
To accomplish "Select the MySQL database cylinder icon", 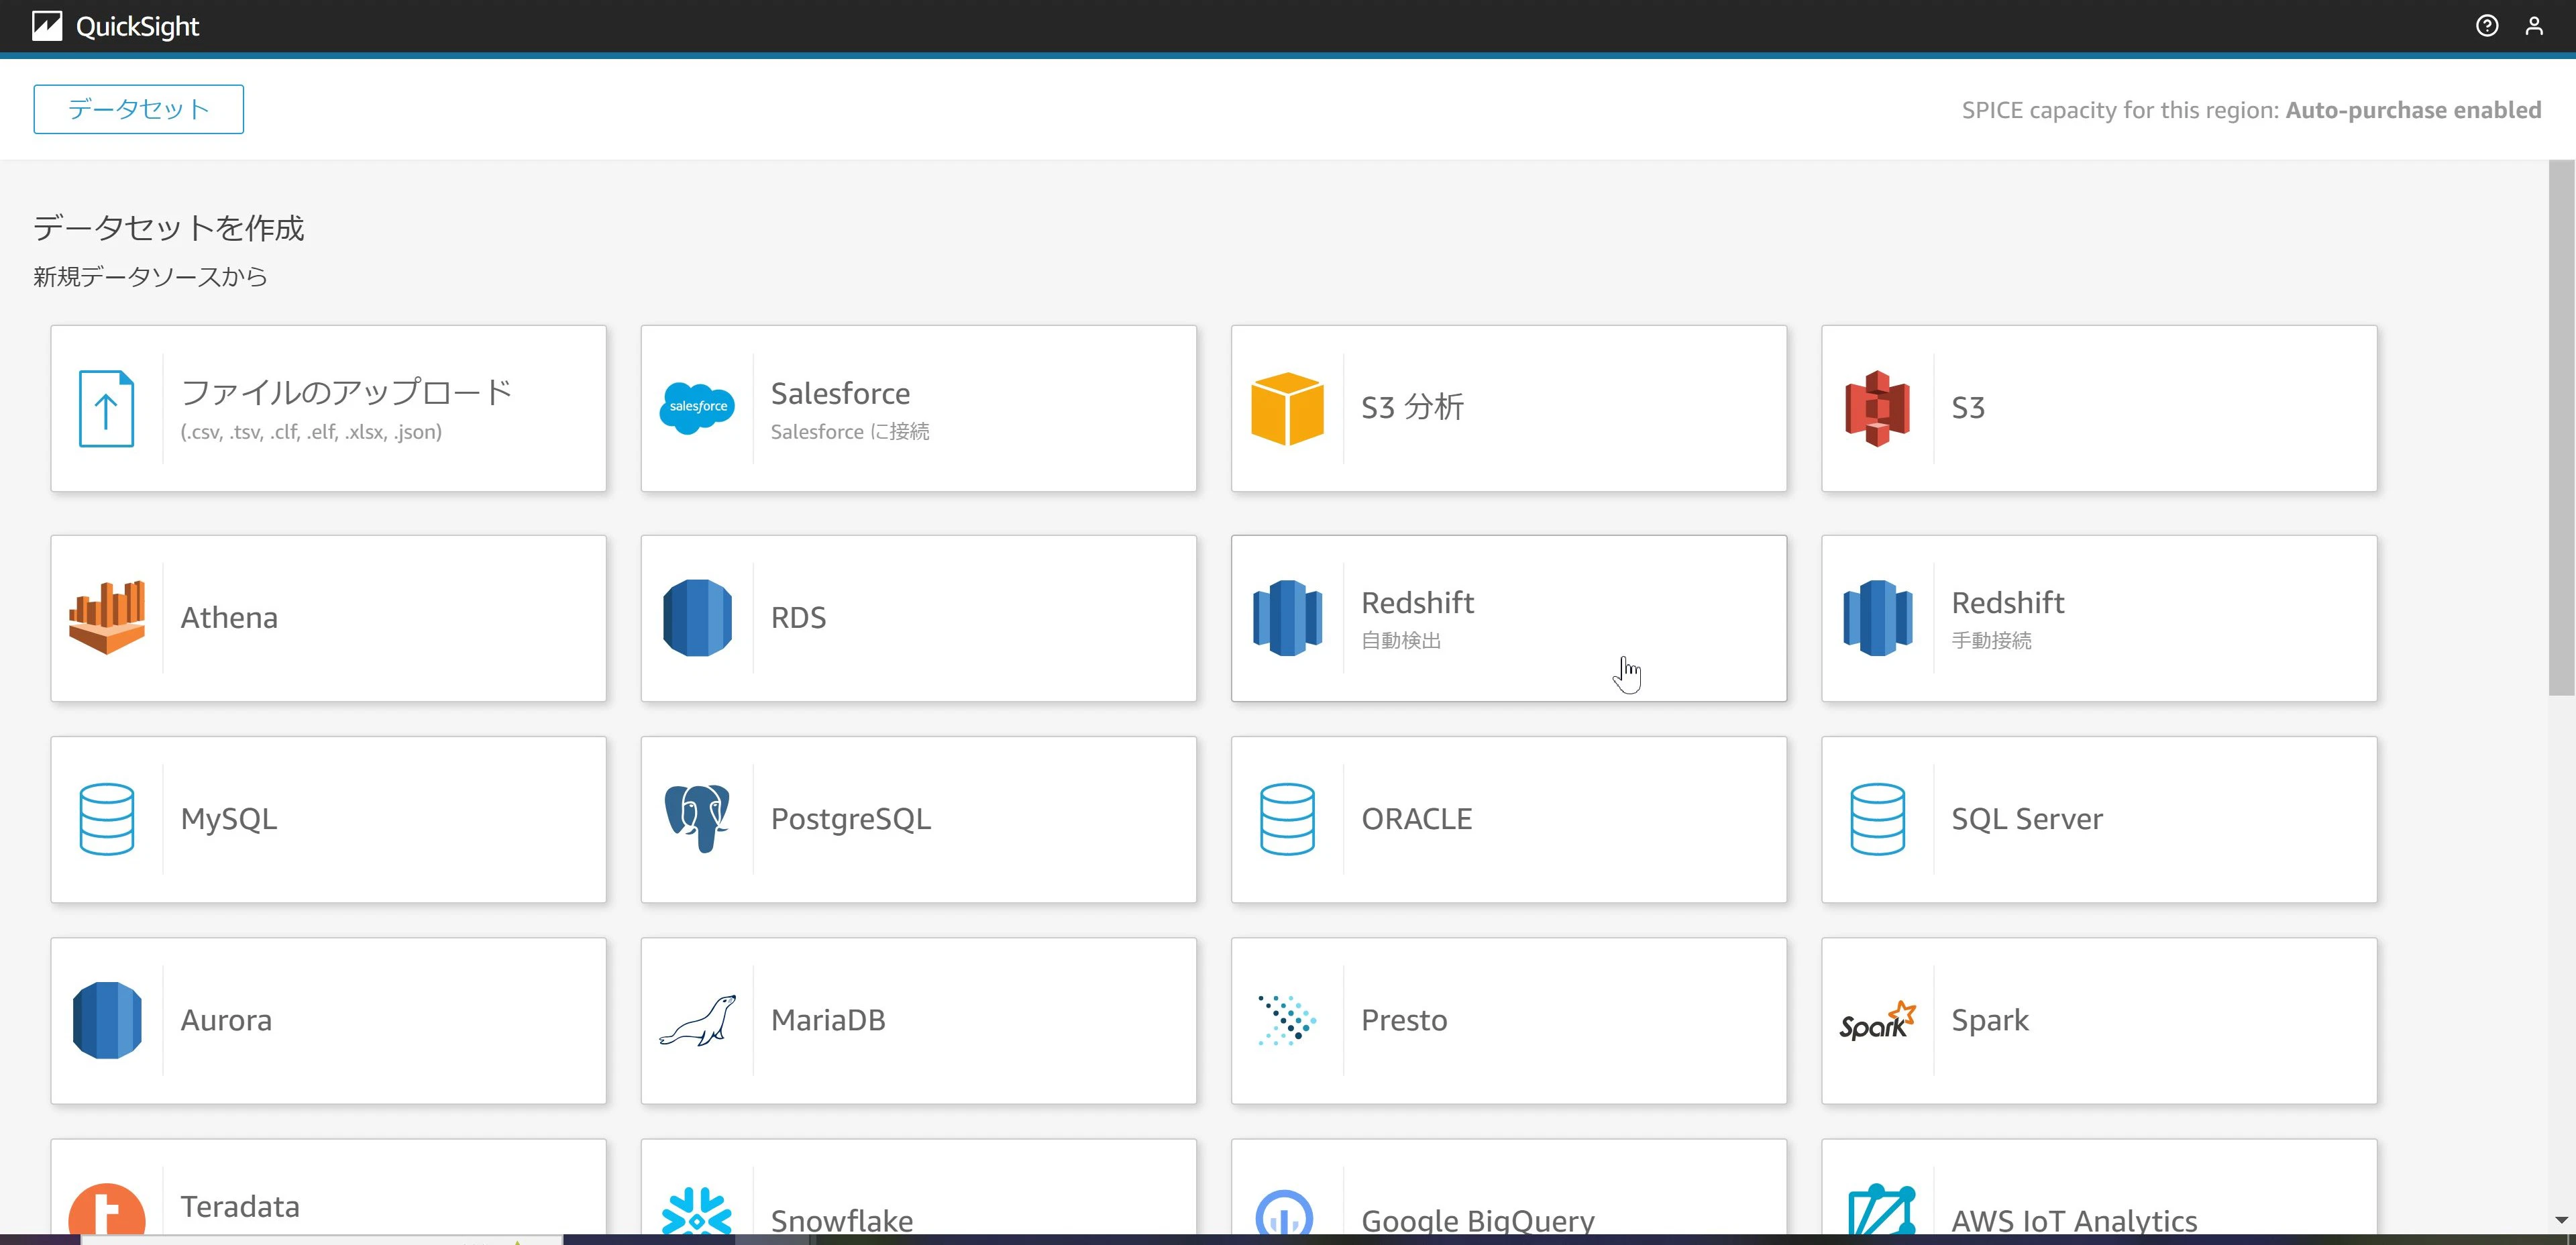I will tap(107, 819).
